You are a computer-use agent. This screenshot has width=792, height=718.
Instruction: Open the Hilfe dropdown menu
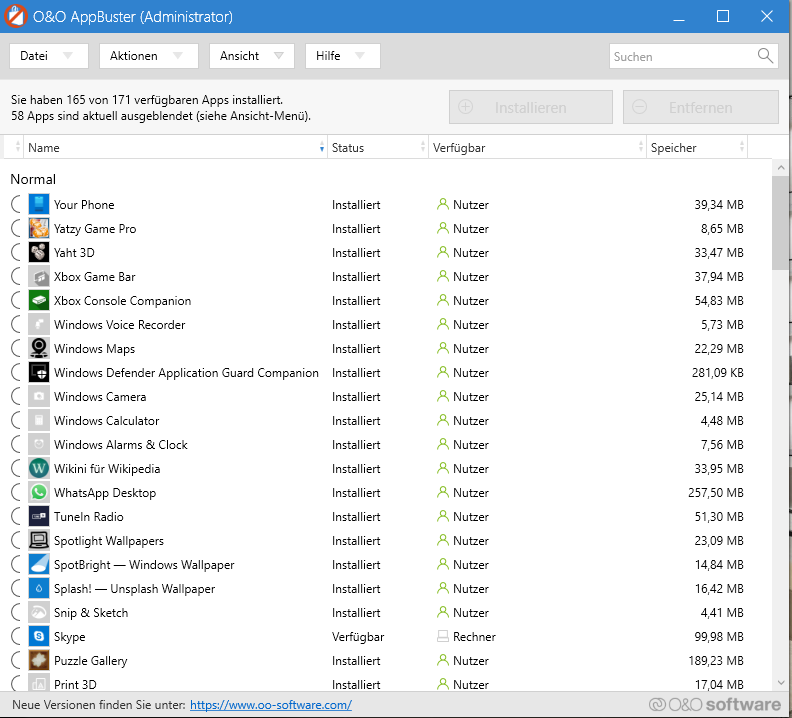click(x=342, y=56)
